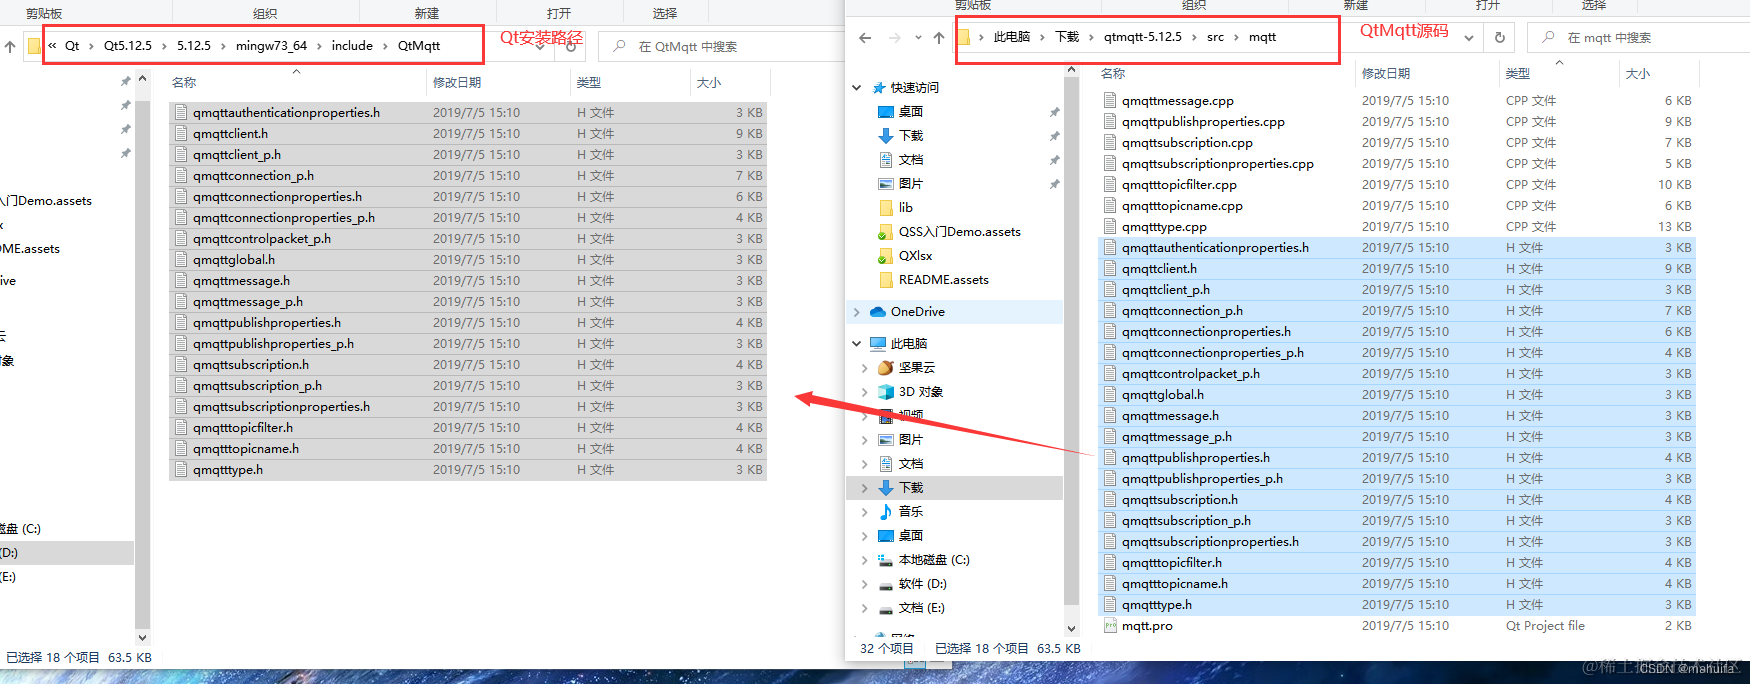Click the pin icon beside 桌面 in quick access
This screenshot has width=1750, height=684.
1054,112
